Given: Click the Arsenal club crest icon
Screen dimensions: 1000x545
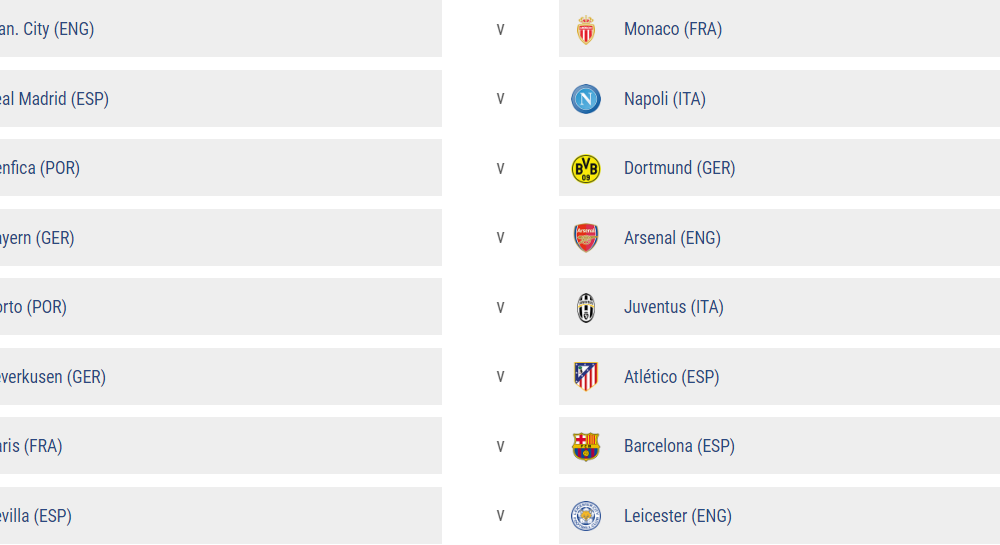Looking at the screenshot, I should (586, 238).
